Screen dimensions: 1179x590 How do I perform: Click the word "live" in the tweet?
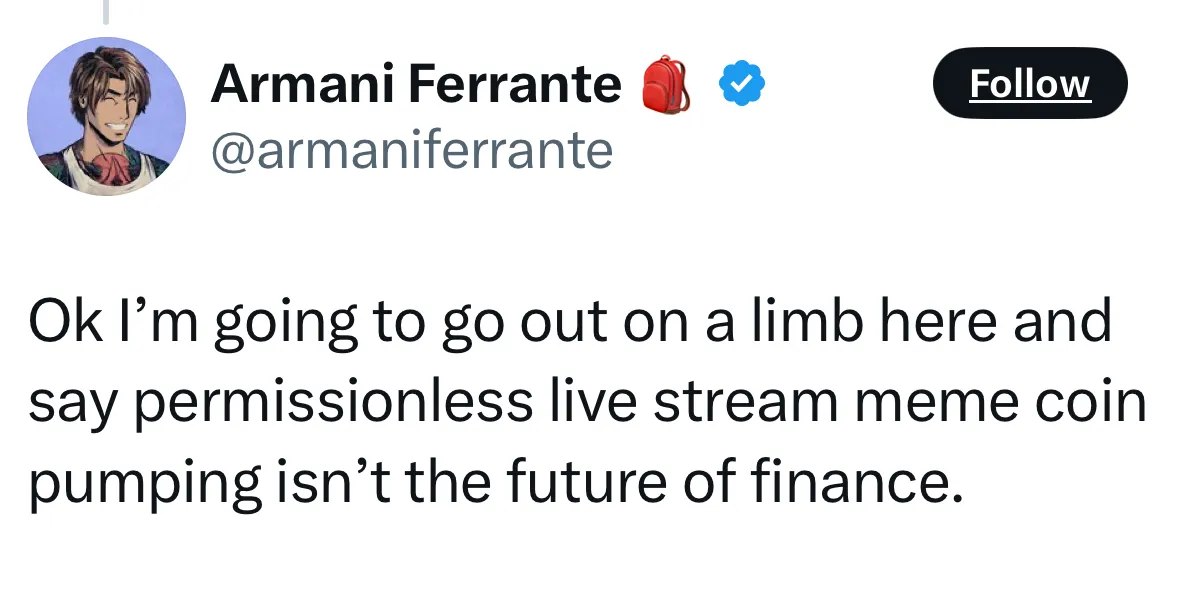pos(603,402)
